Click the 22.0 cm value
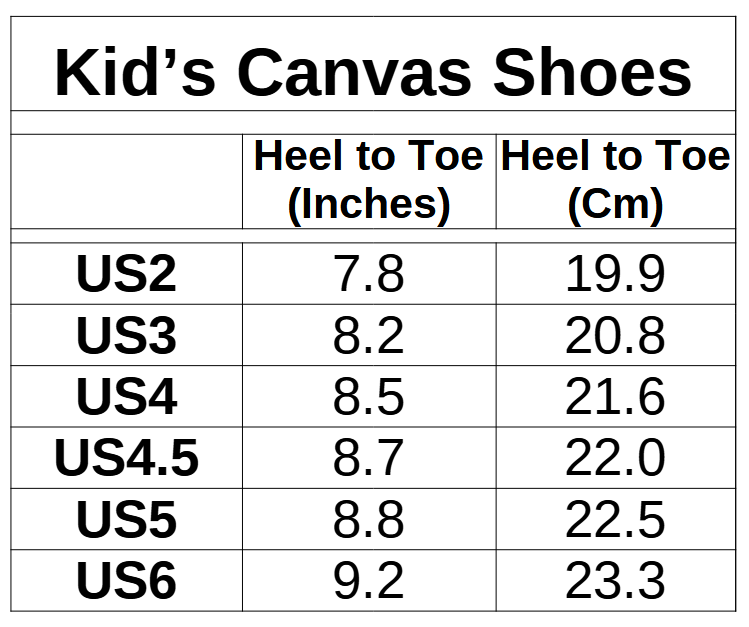 [x=615, y=458]
